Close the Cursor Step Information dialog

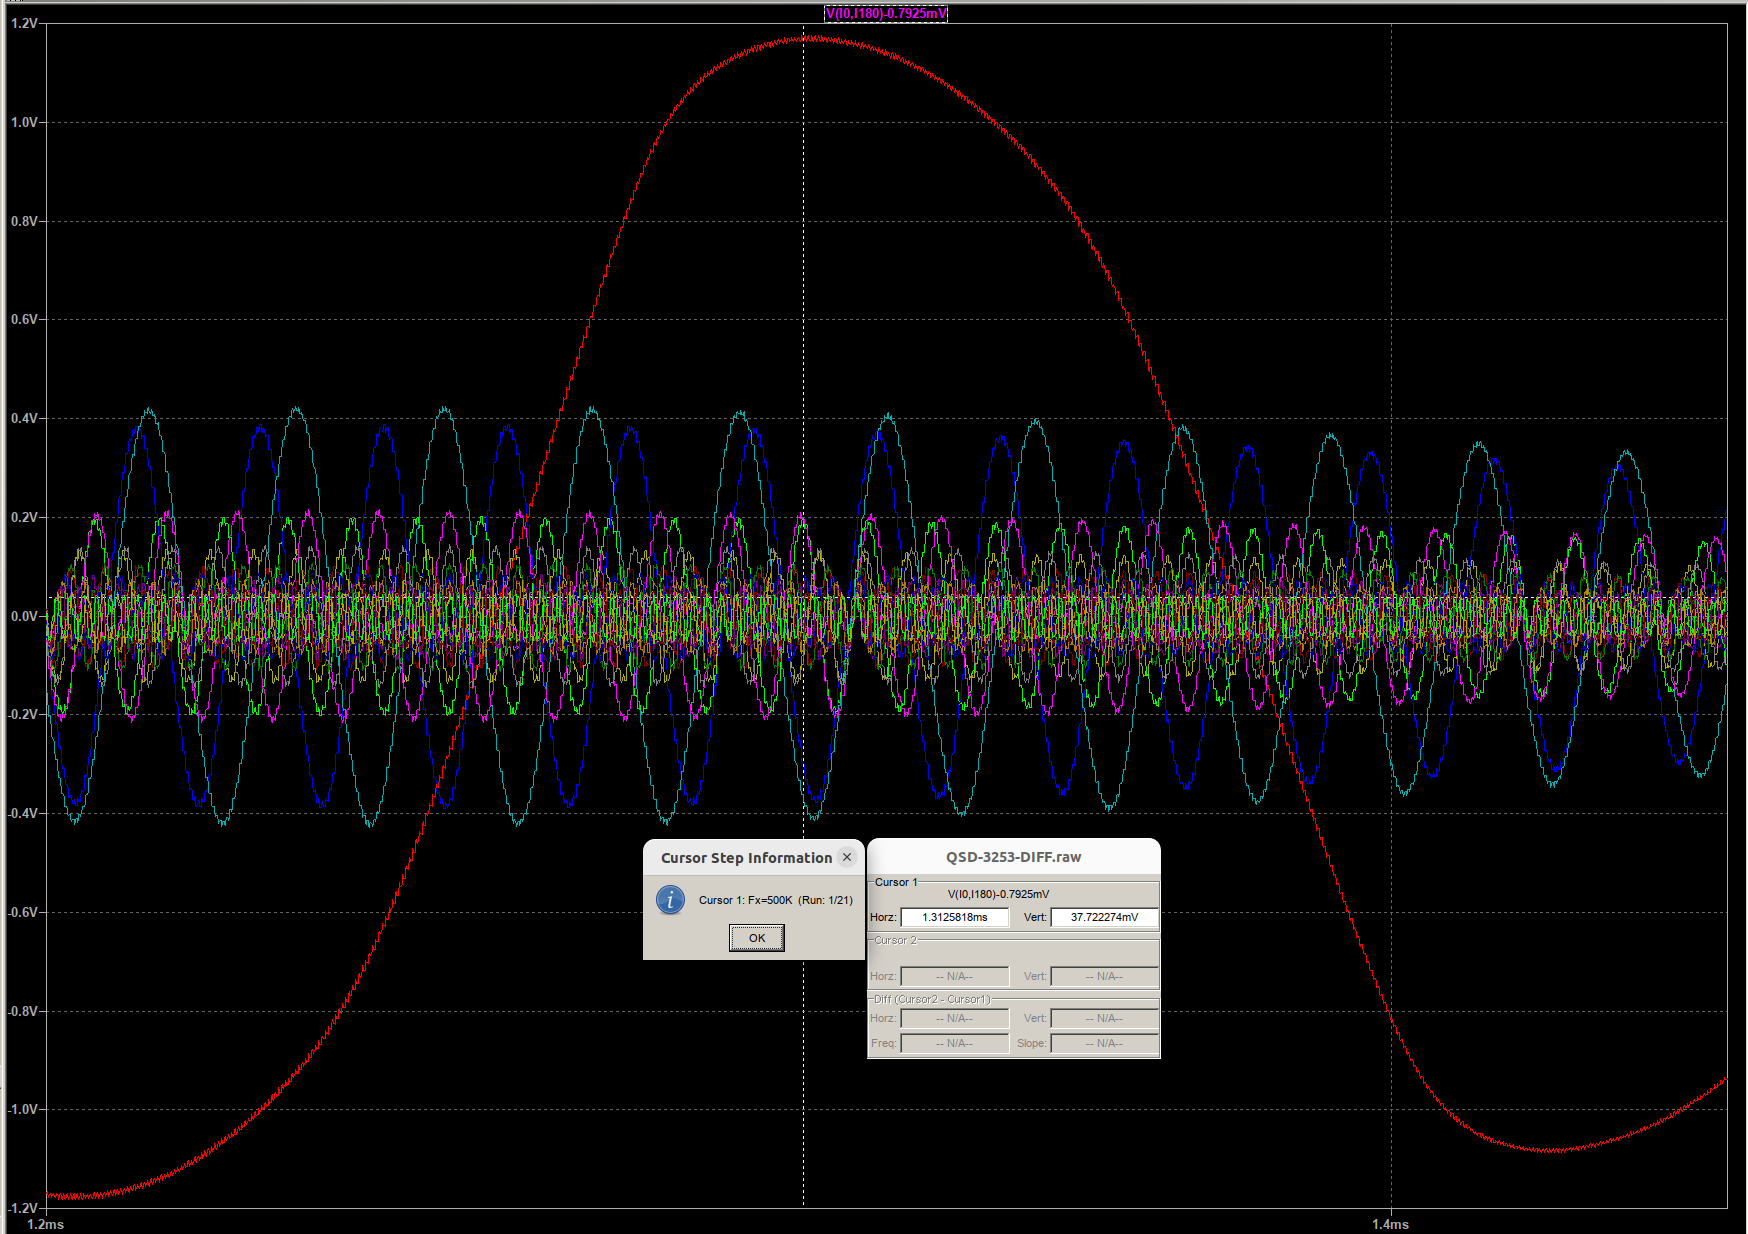click(847, 857)
